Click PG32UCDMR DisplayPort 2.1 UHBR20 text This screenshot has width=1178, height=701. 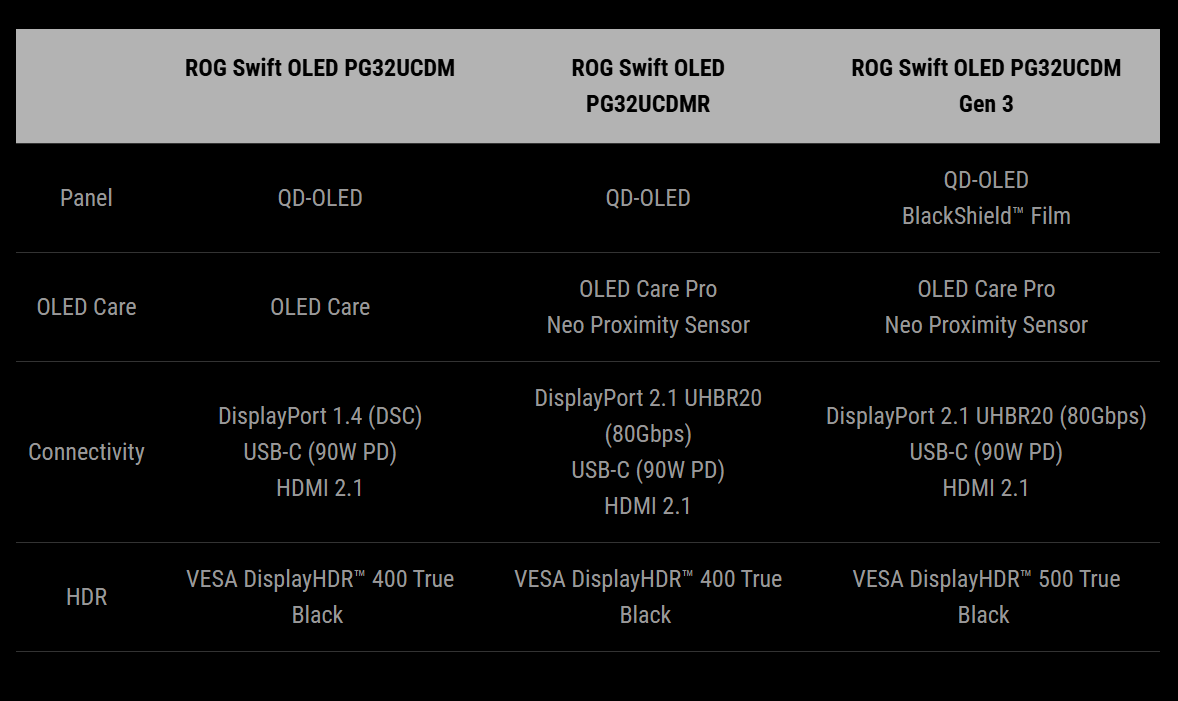[648, 398]
